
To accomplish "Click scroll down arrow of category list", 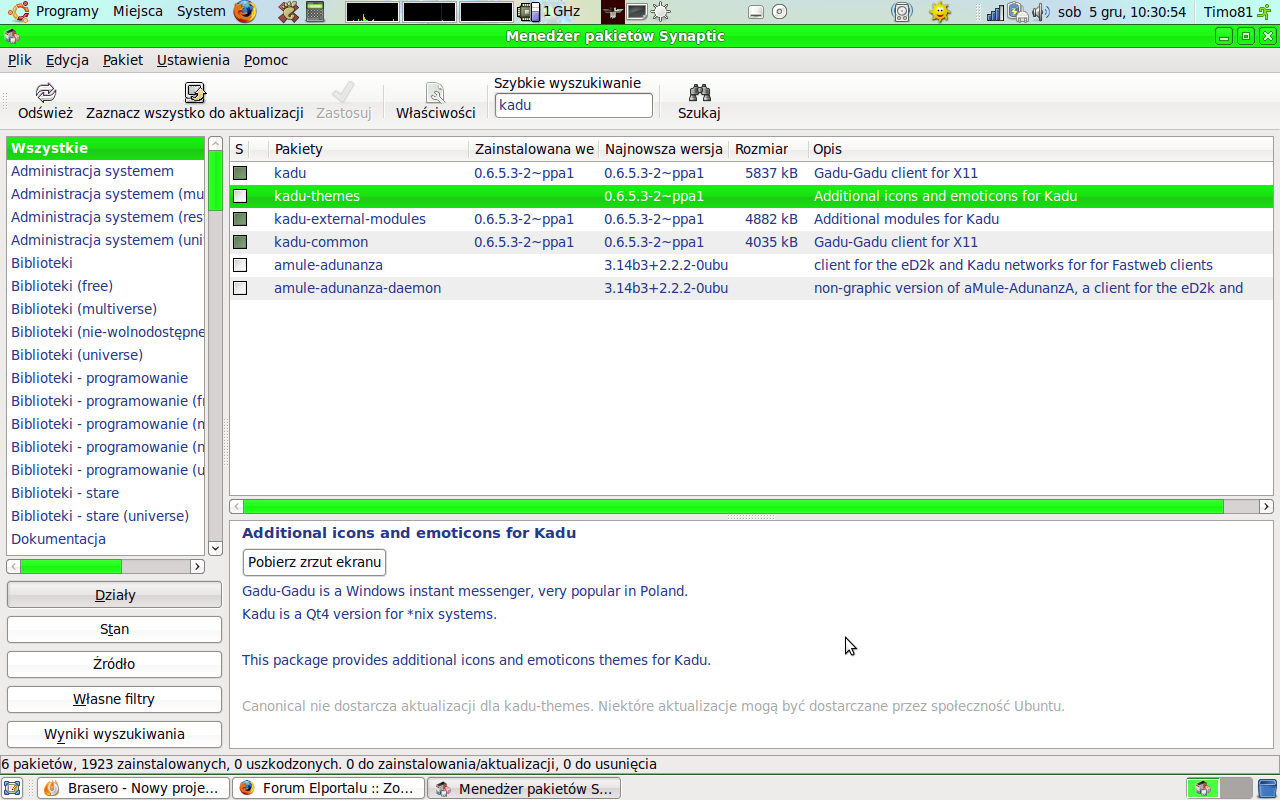I will pyautogui.click(x=215, y=548).
